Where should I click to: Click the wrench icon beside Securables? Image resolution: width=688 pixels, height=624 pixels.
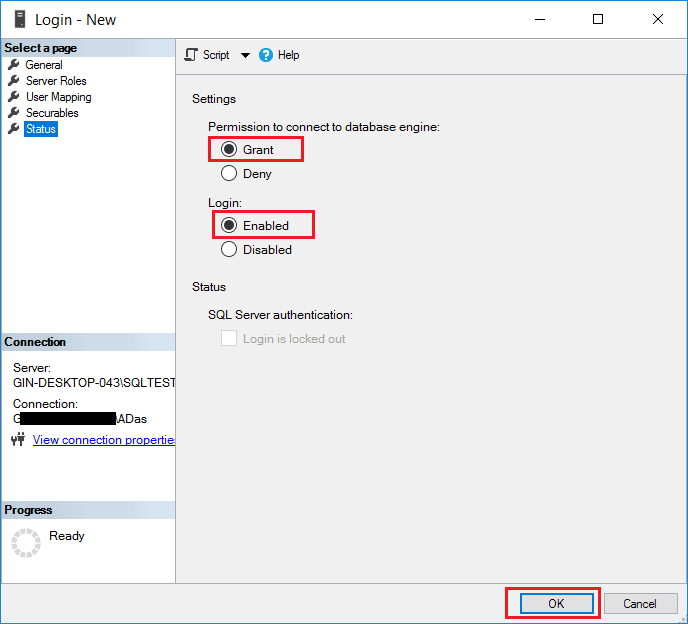[14, 113]
